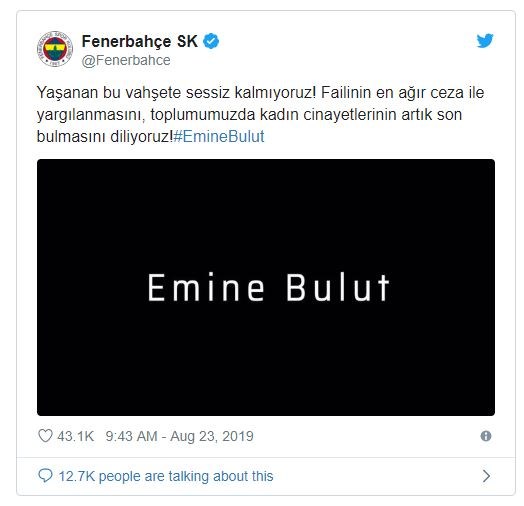Open the Fenerbahçe SK profile name
Image resolution: width=524 pixels, height=506 pixels.
tap(140, 41)
